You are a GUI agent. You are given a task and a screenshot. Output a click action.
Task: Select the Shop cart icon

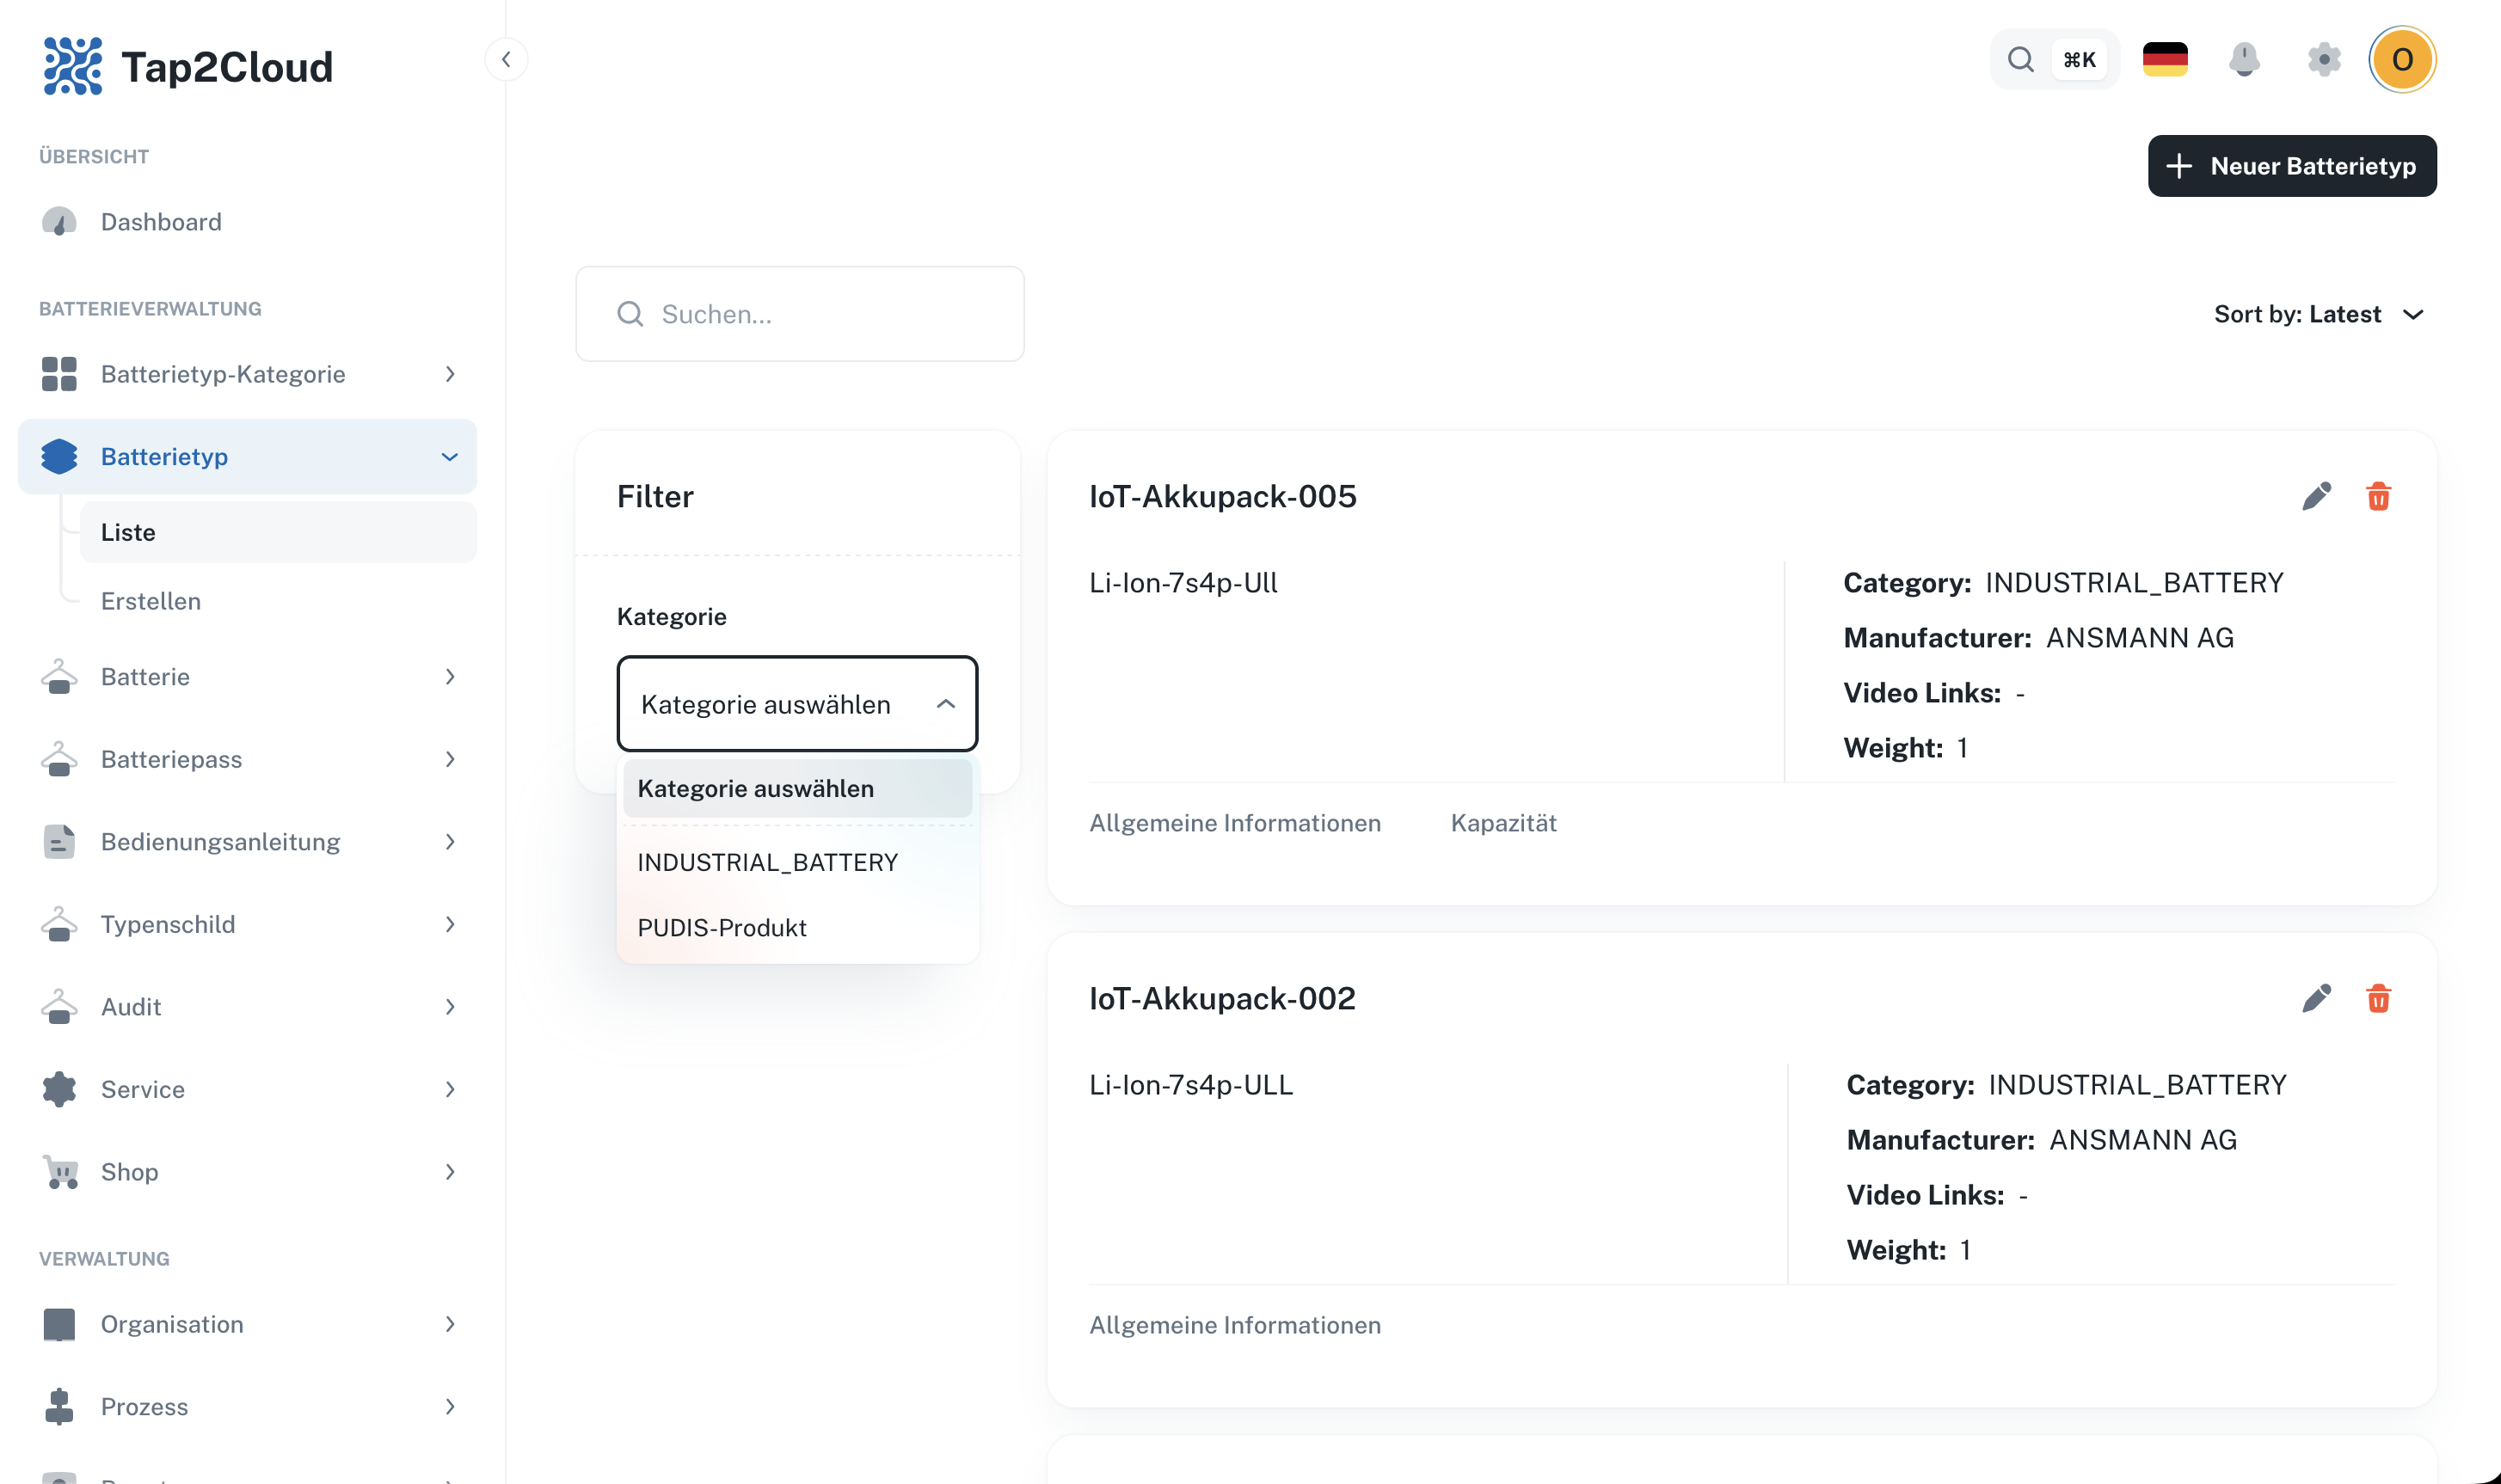point(59,1171)
